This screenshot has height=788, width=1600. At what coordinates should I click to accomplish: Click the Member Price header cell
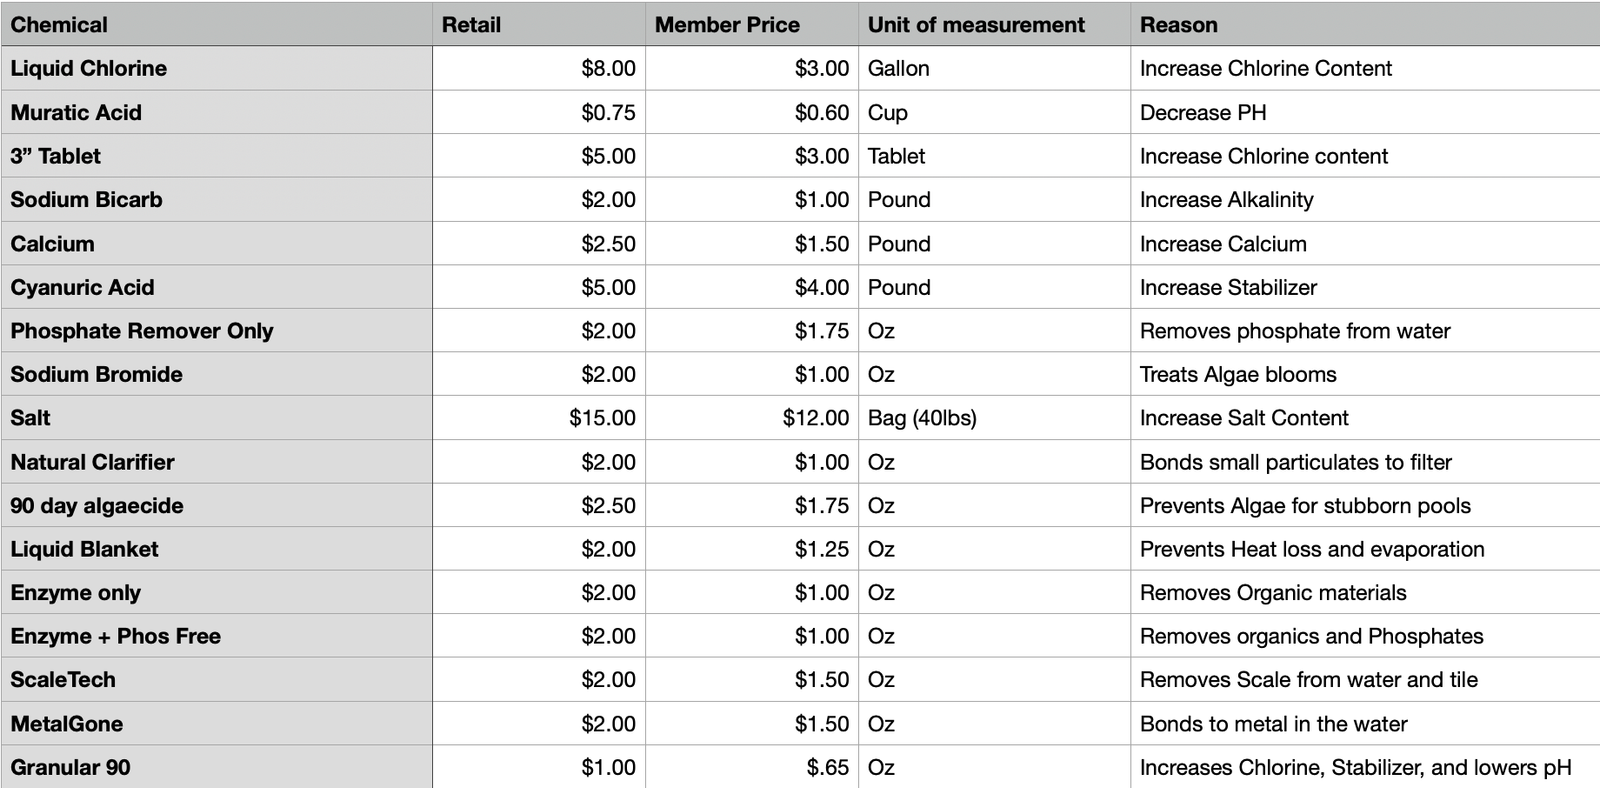tap(727, 25)
